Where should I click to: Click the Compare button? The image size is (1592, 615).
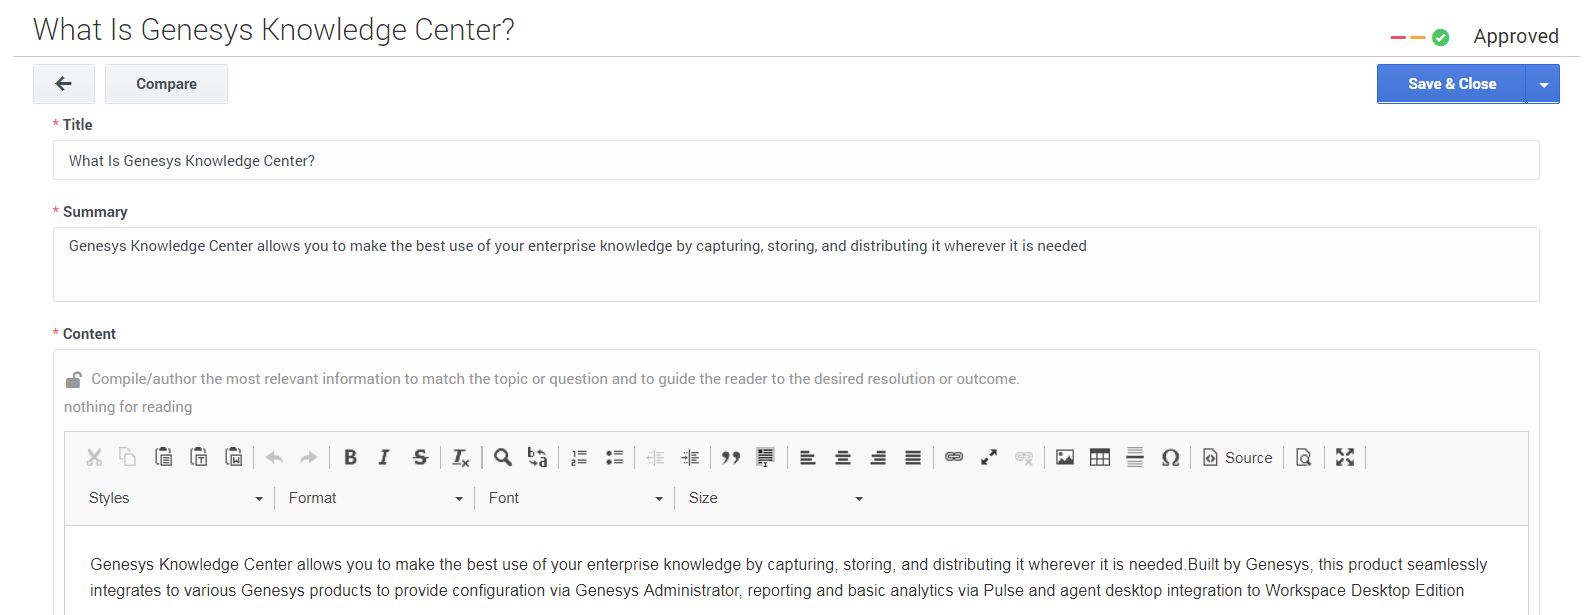click(x=166, y=84)
